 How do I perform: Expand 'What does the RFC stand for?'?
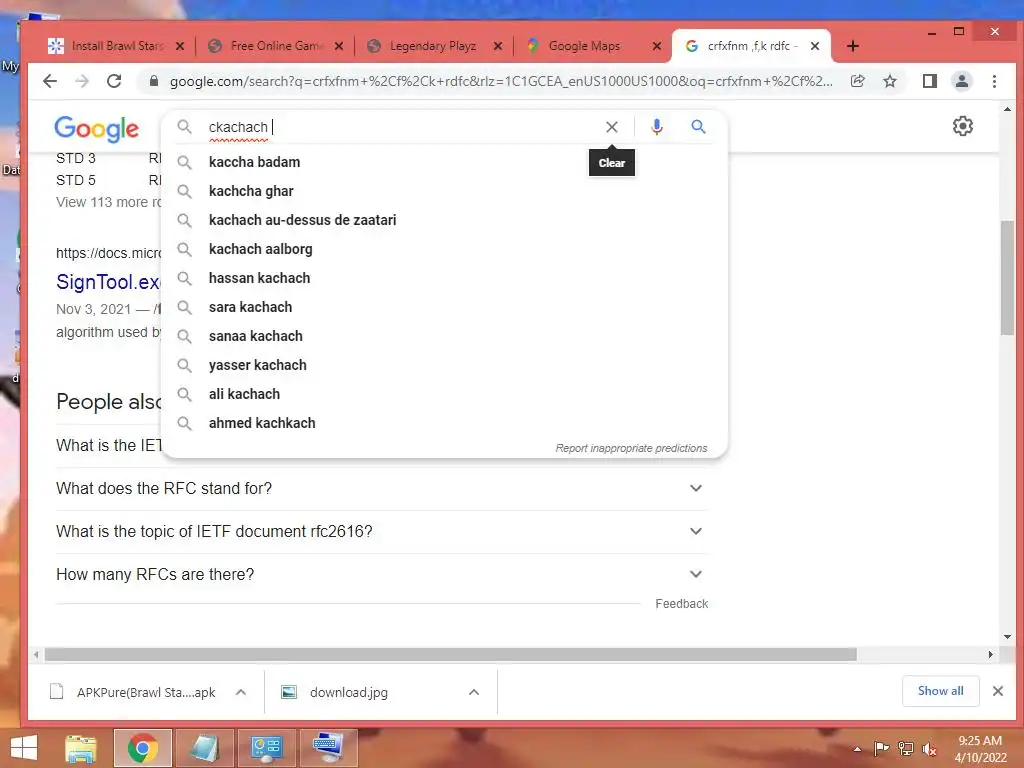tap(382, 488)
